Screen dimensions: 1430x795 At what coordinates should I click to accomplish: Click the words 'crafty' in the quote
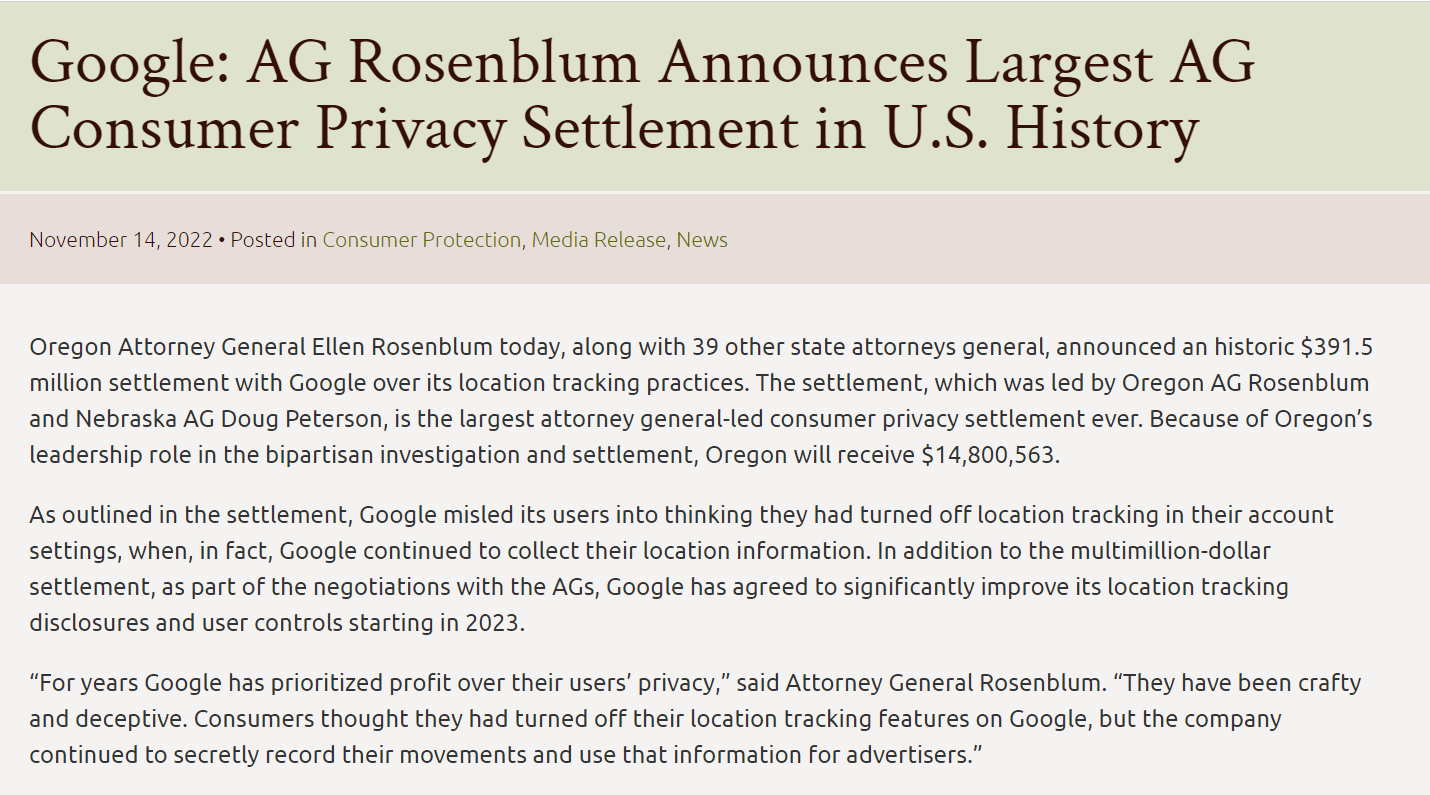1330,683
